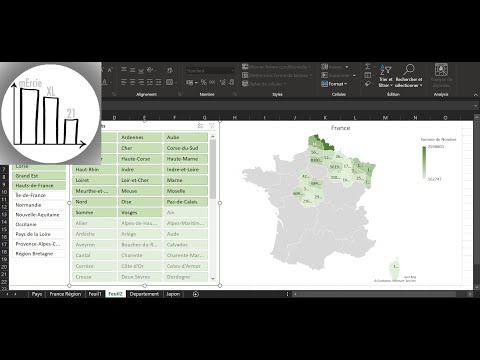
Task: Switch to the Departement sheet tab
Action: click(x=144, y=294)
